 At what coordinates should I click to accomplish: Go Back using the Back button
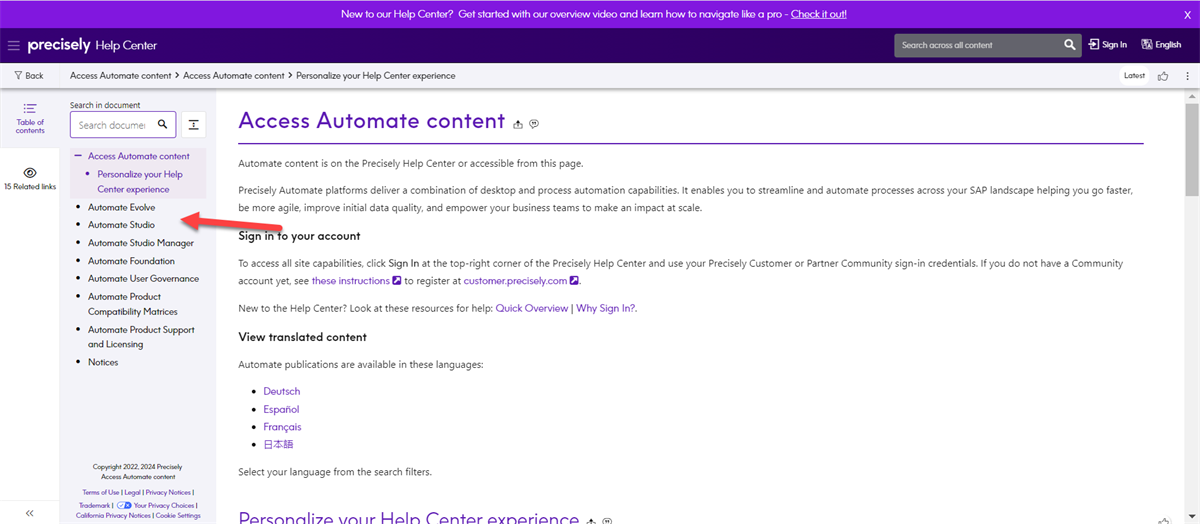click(x=29, y=75)
